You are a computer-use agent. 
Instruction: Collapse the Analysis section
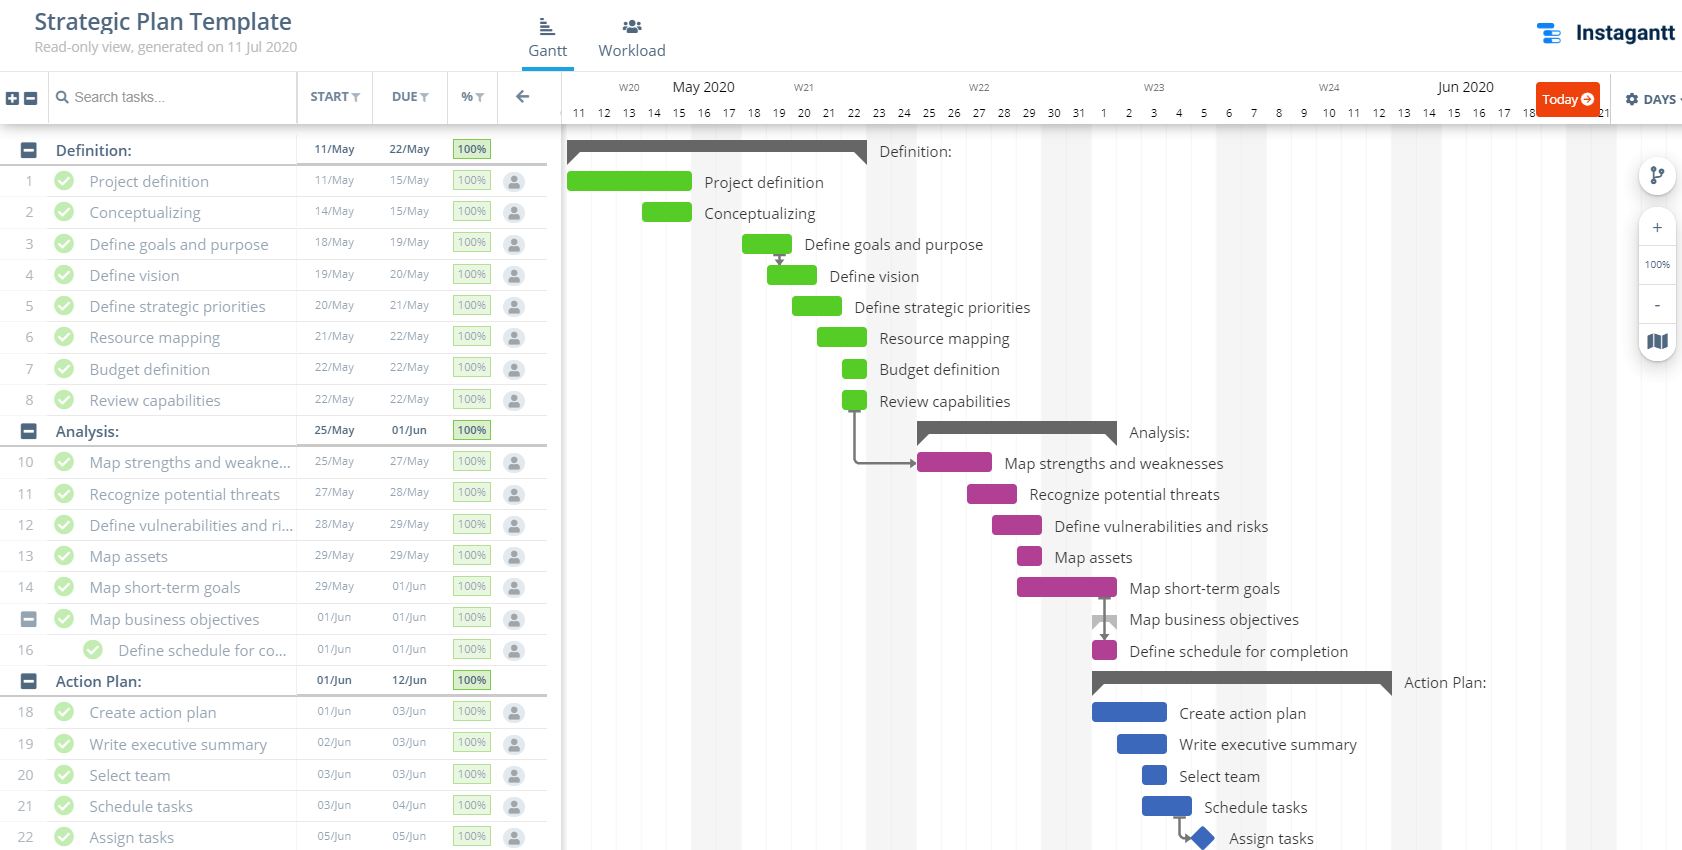(x=28, y=431)
